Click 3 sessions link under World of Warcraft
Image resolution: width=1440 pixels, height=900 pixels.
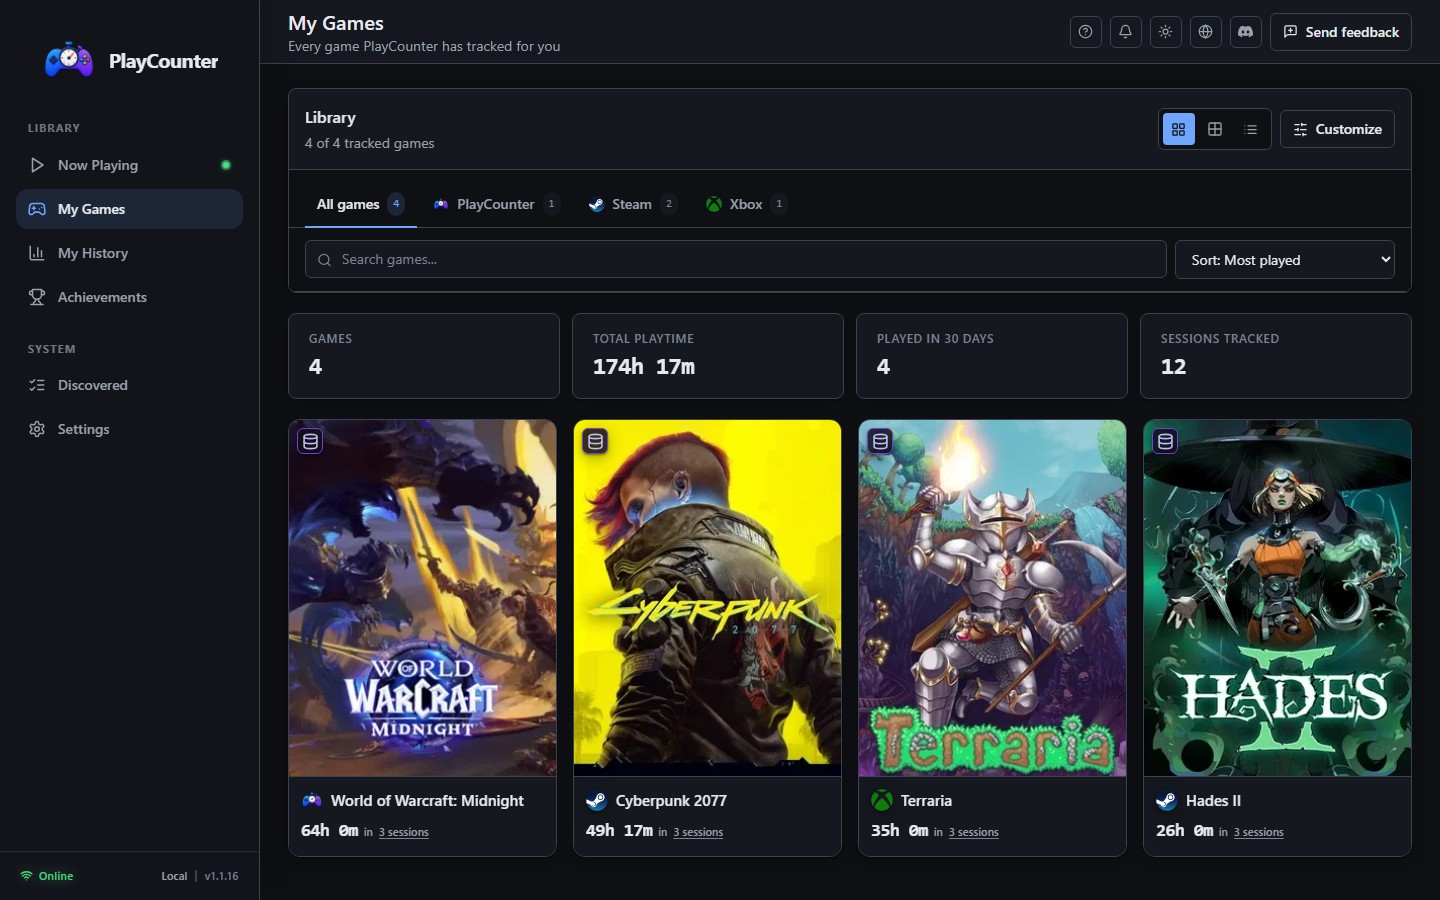pyautogui.click(x=403, y=832)
